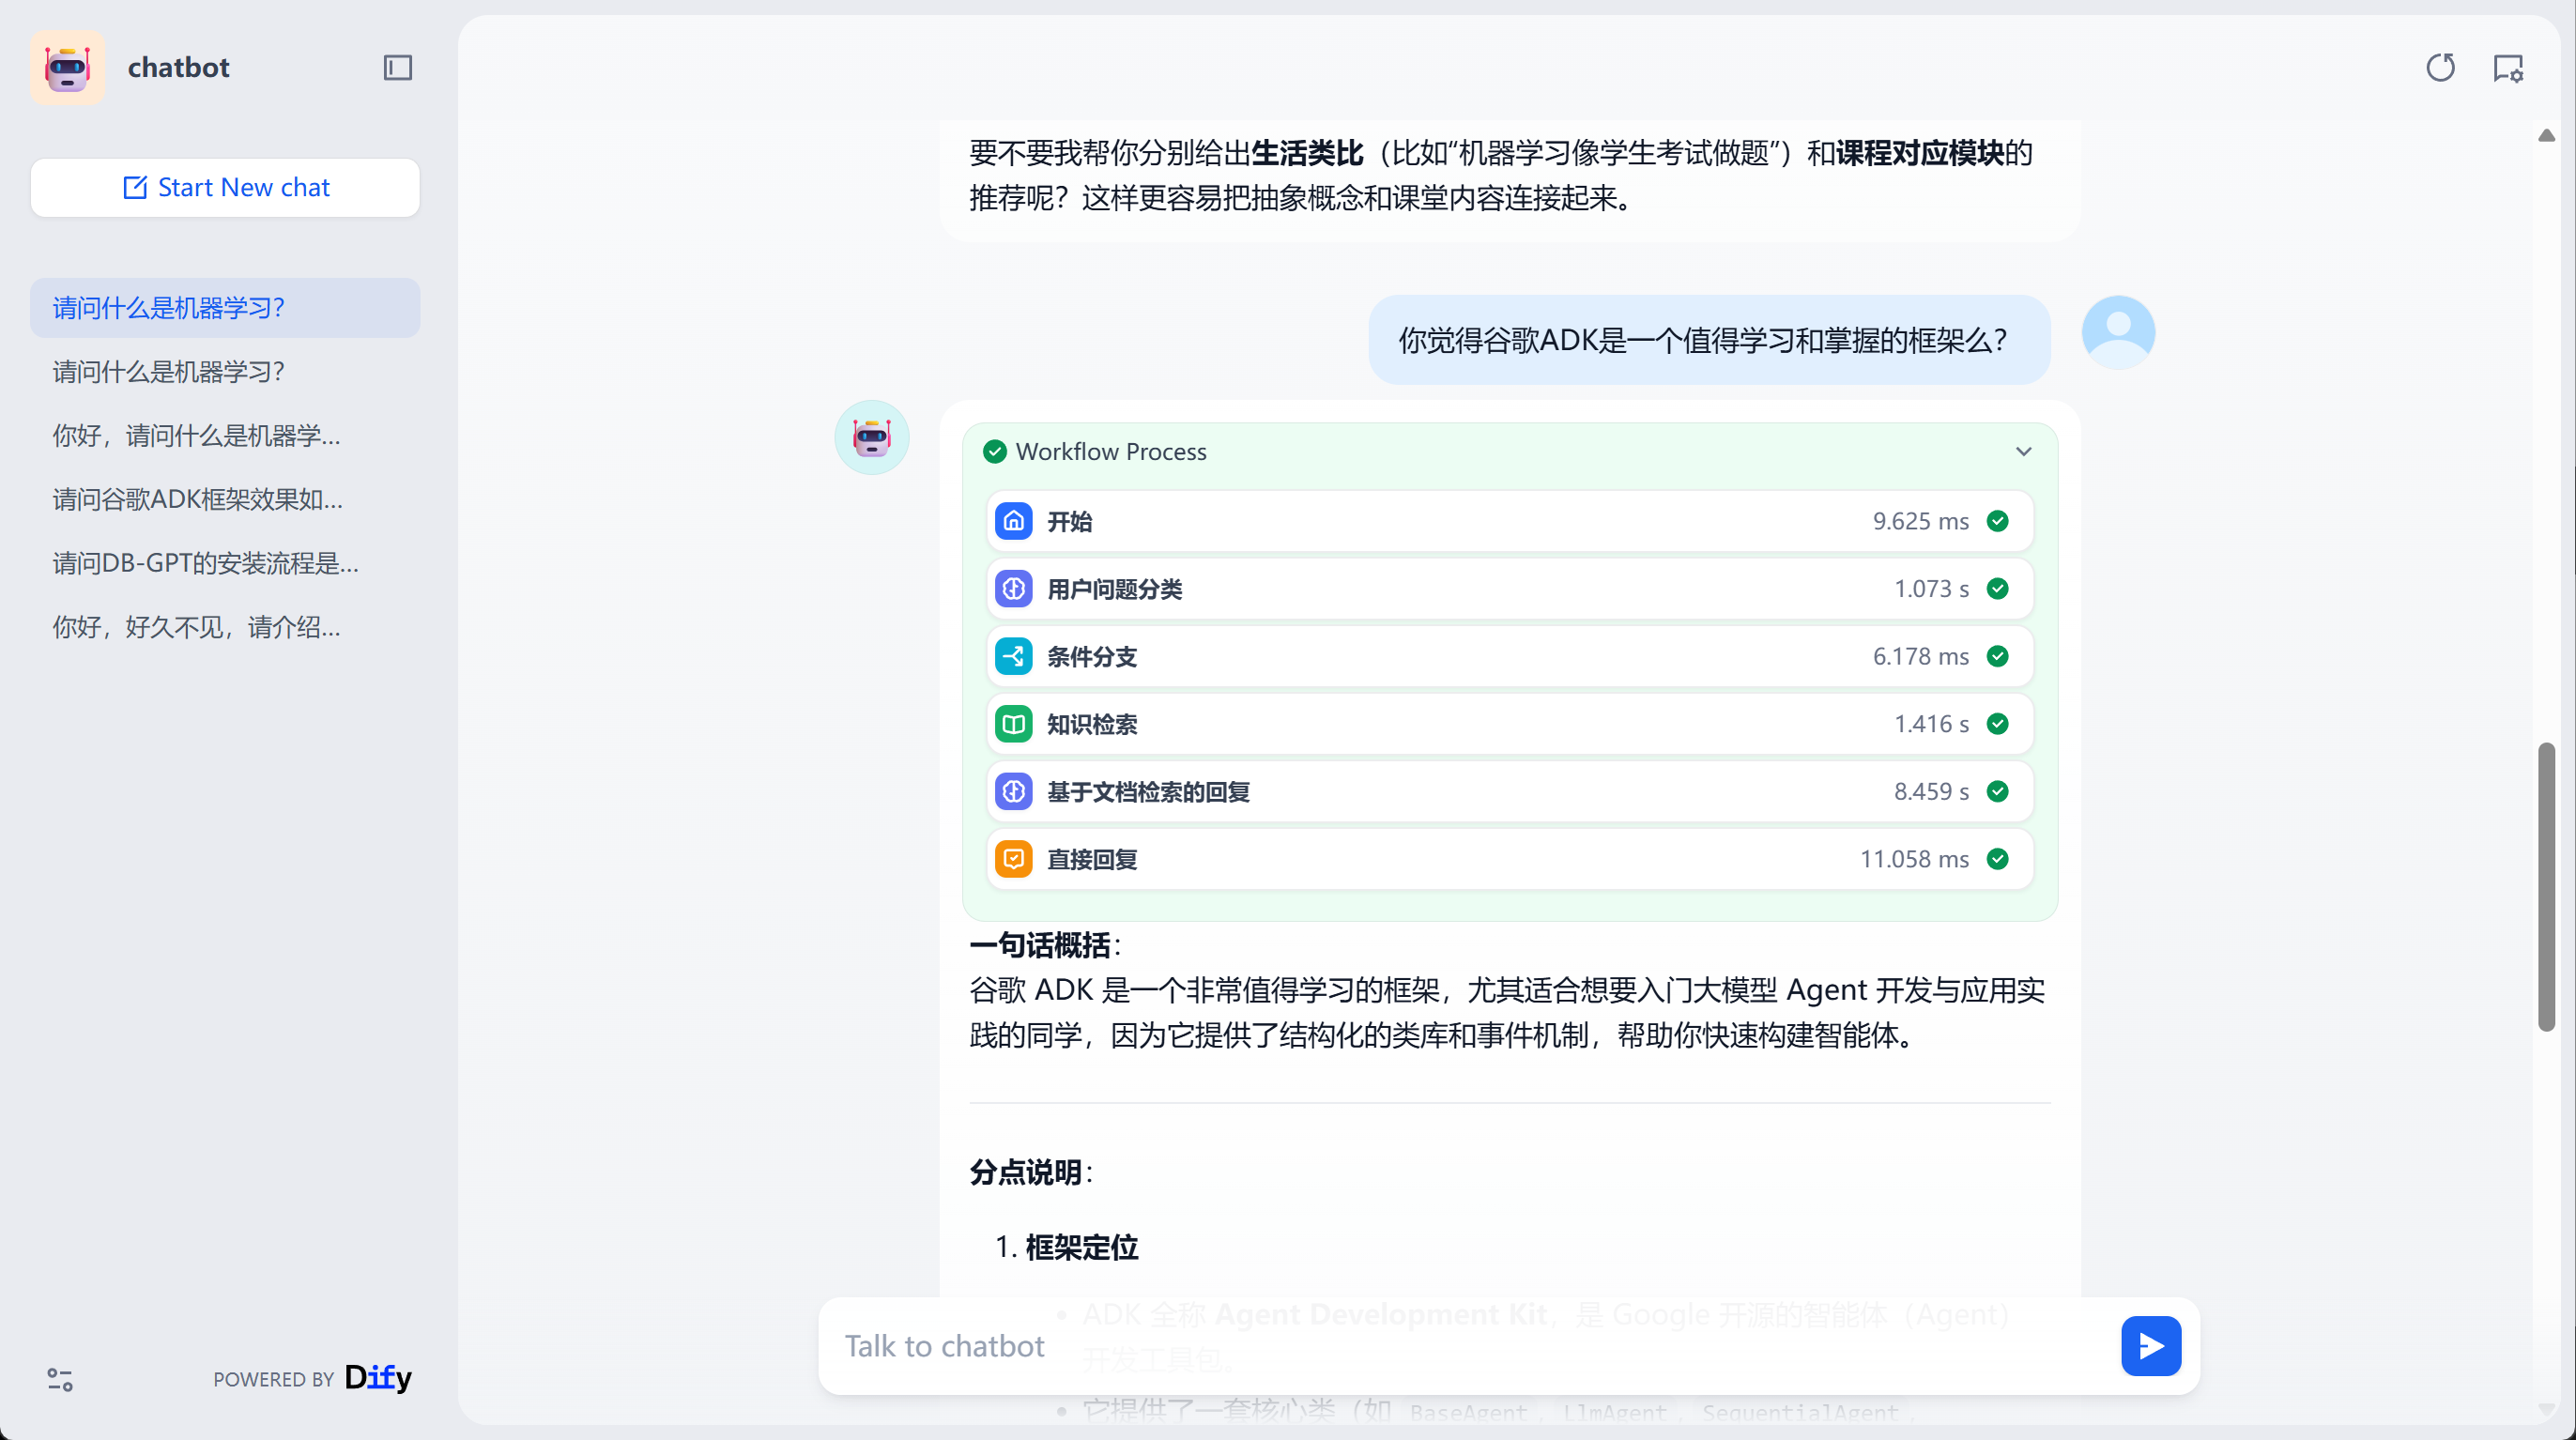Click the 11.058 ms duration value
The width and height of the screenshot is (2576, 1440).
[x=1914, y=859]
